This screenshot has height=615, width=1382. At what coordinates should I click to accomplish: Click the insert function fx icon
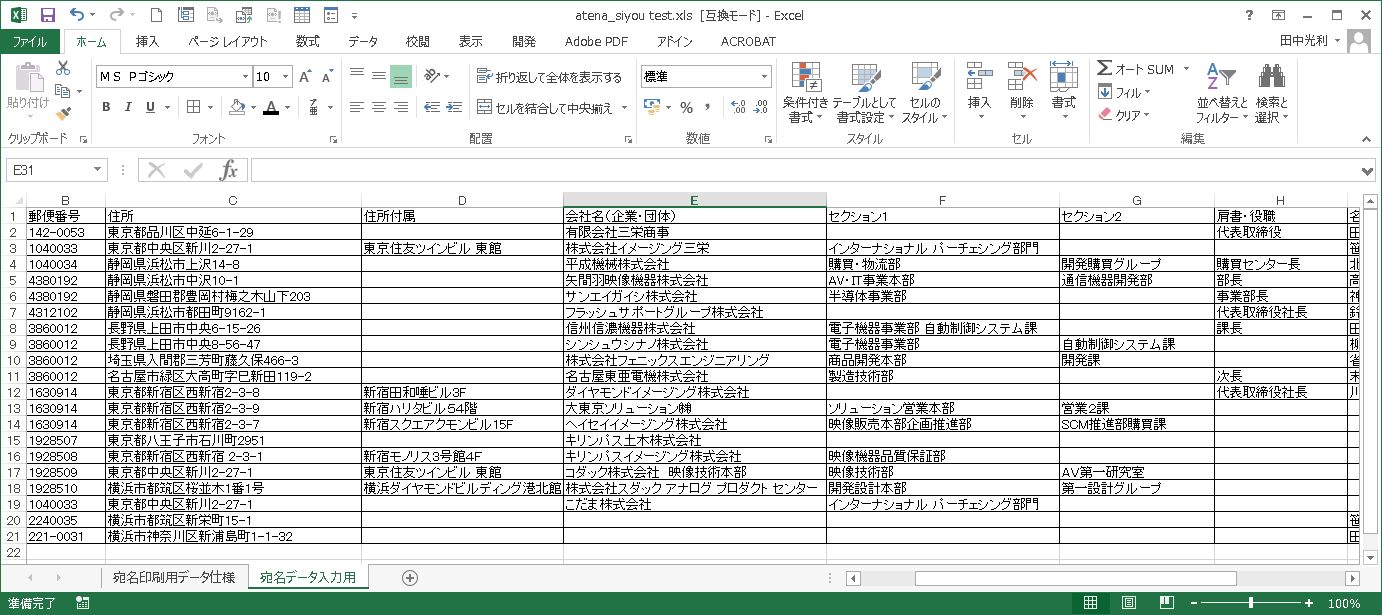[228, 170]
